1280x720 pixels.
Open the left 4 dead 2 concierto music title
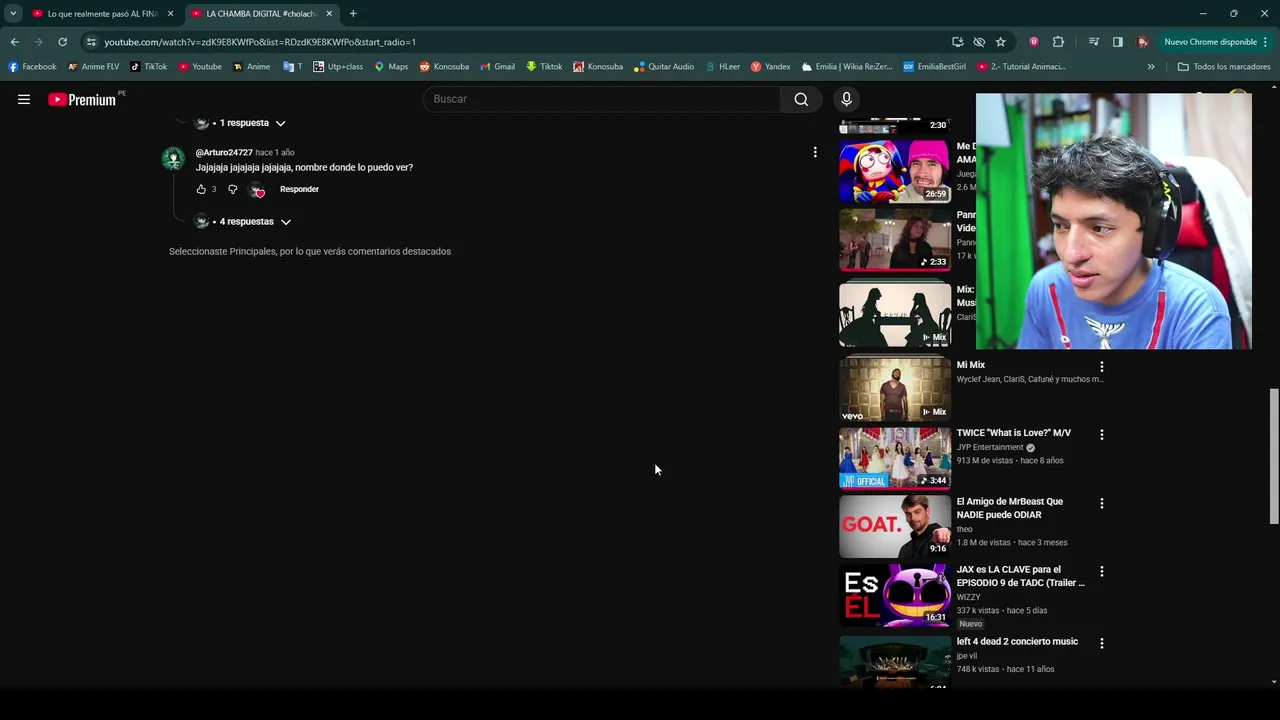tap(1017, 641)
